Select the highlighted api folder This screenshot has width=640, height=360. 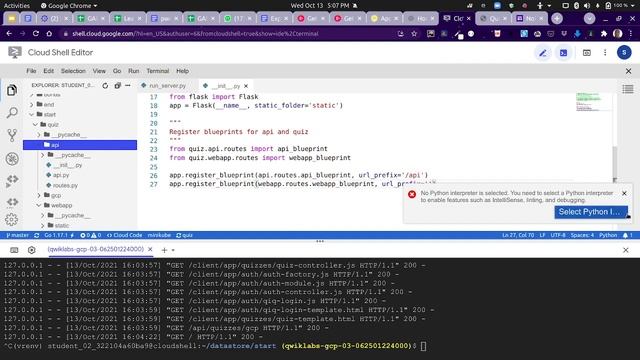pos(80,145)
